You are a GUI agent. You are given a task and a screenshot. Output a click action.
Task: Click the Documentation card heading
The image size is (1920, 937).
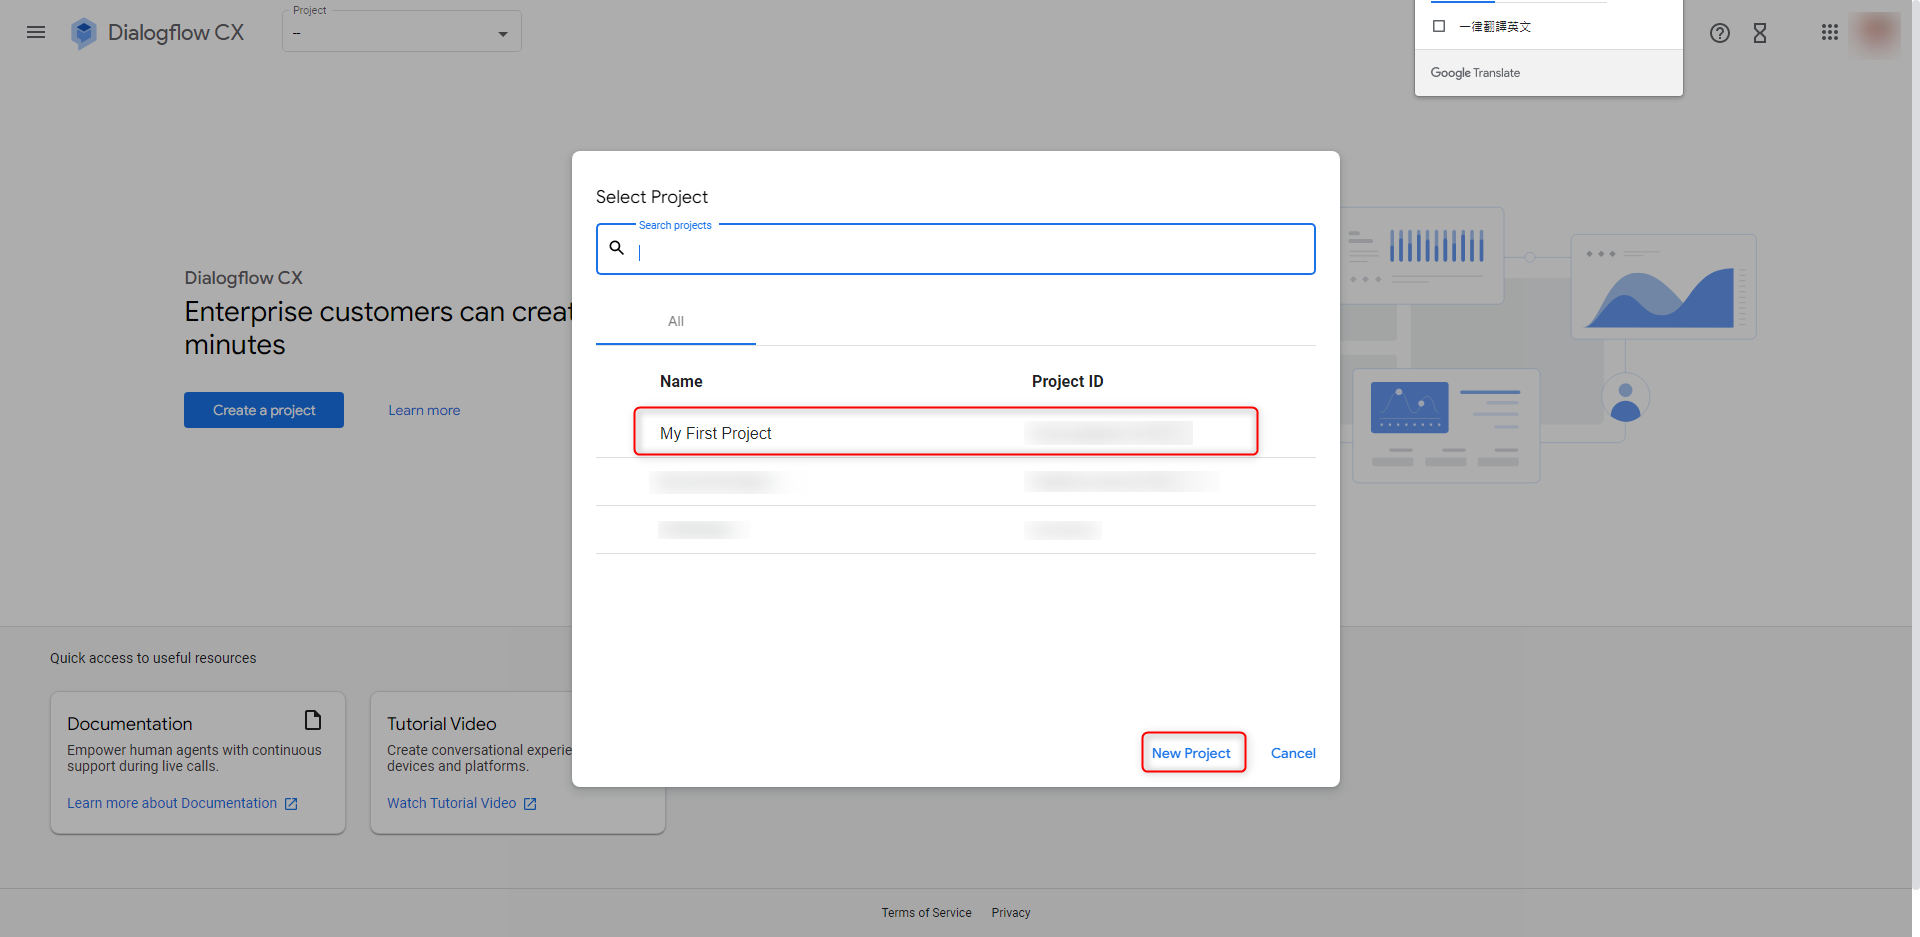[x=130, y=724]
